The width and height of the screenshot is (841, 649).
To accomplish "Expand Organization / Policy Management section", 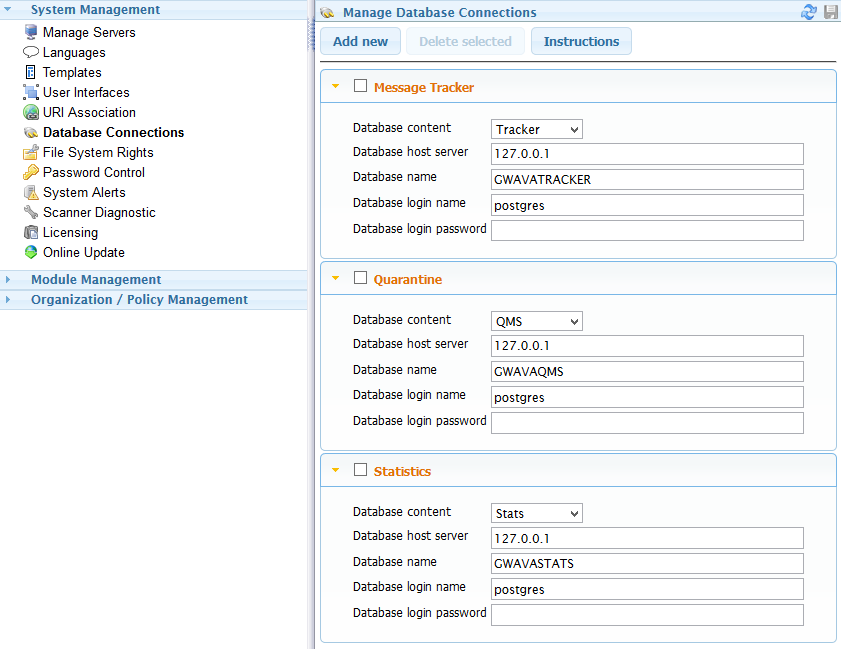I will click(x=139, y=300).
